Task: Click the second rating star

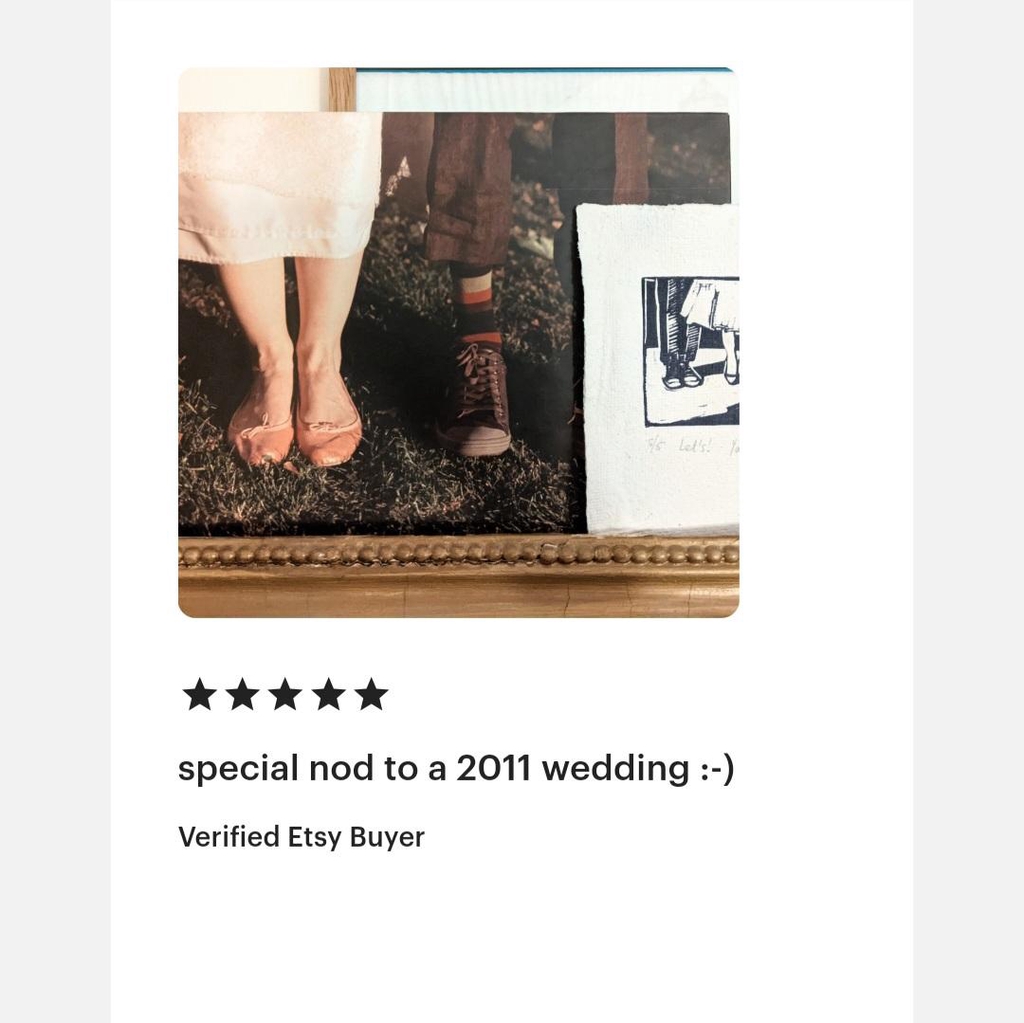Action: pos(242,694)
